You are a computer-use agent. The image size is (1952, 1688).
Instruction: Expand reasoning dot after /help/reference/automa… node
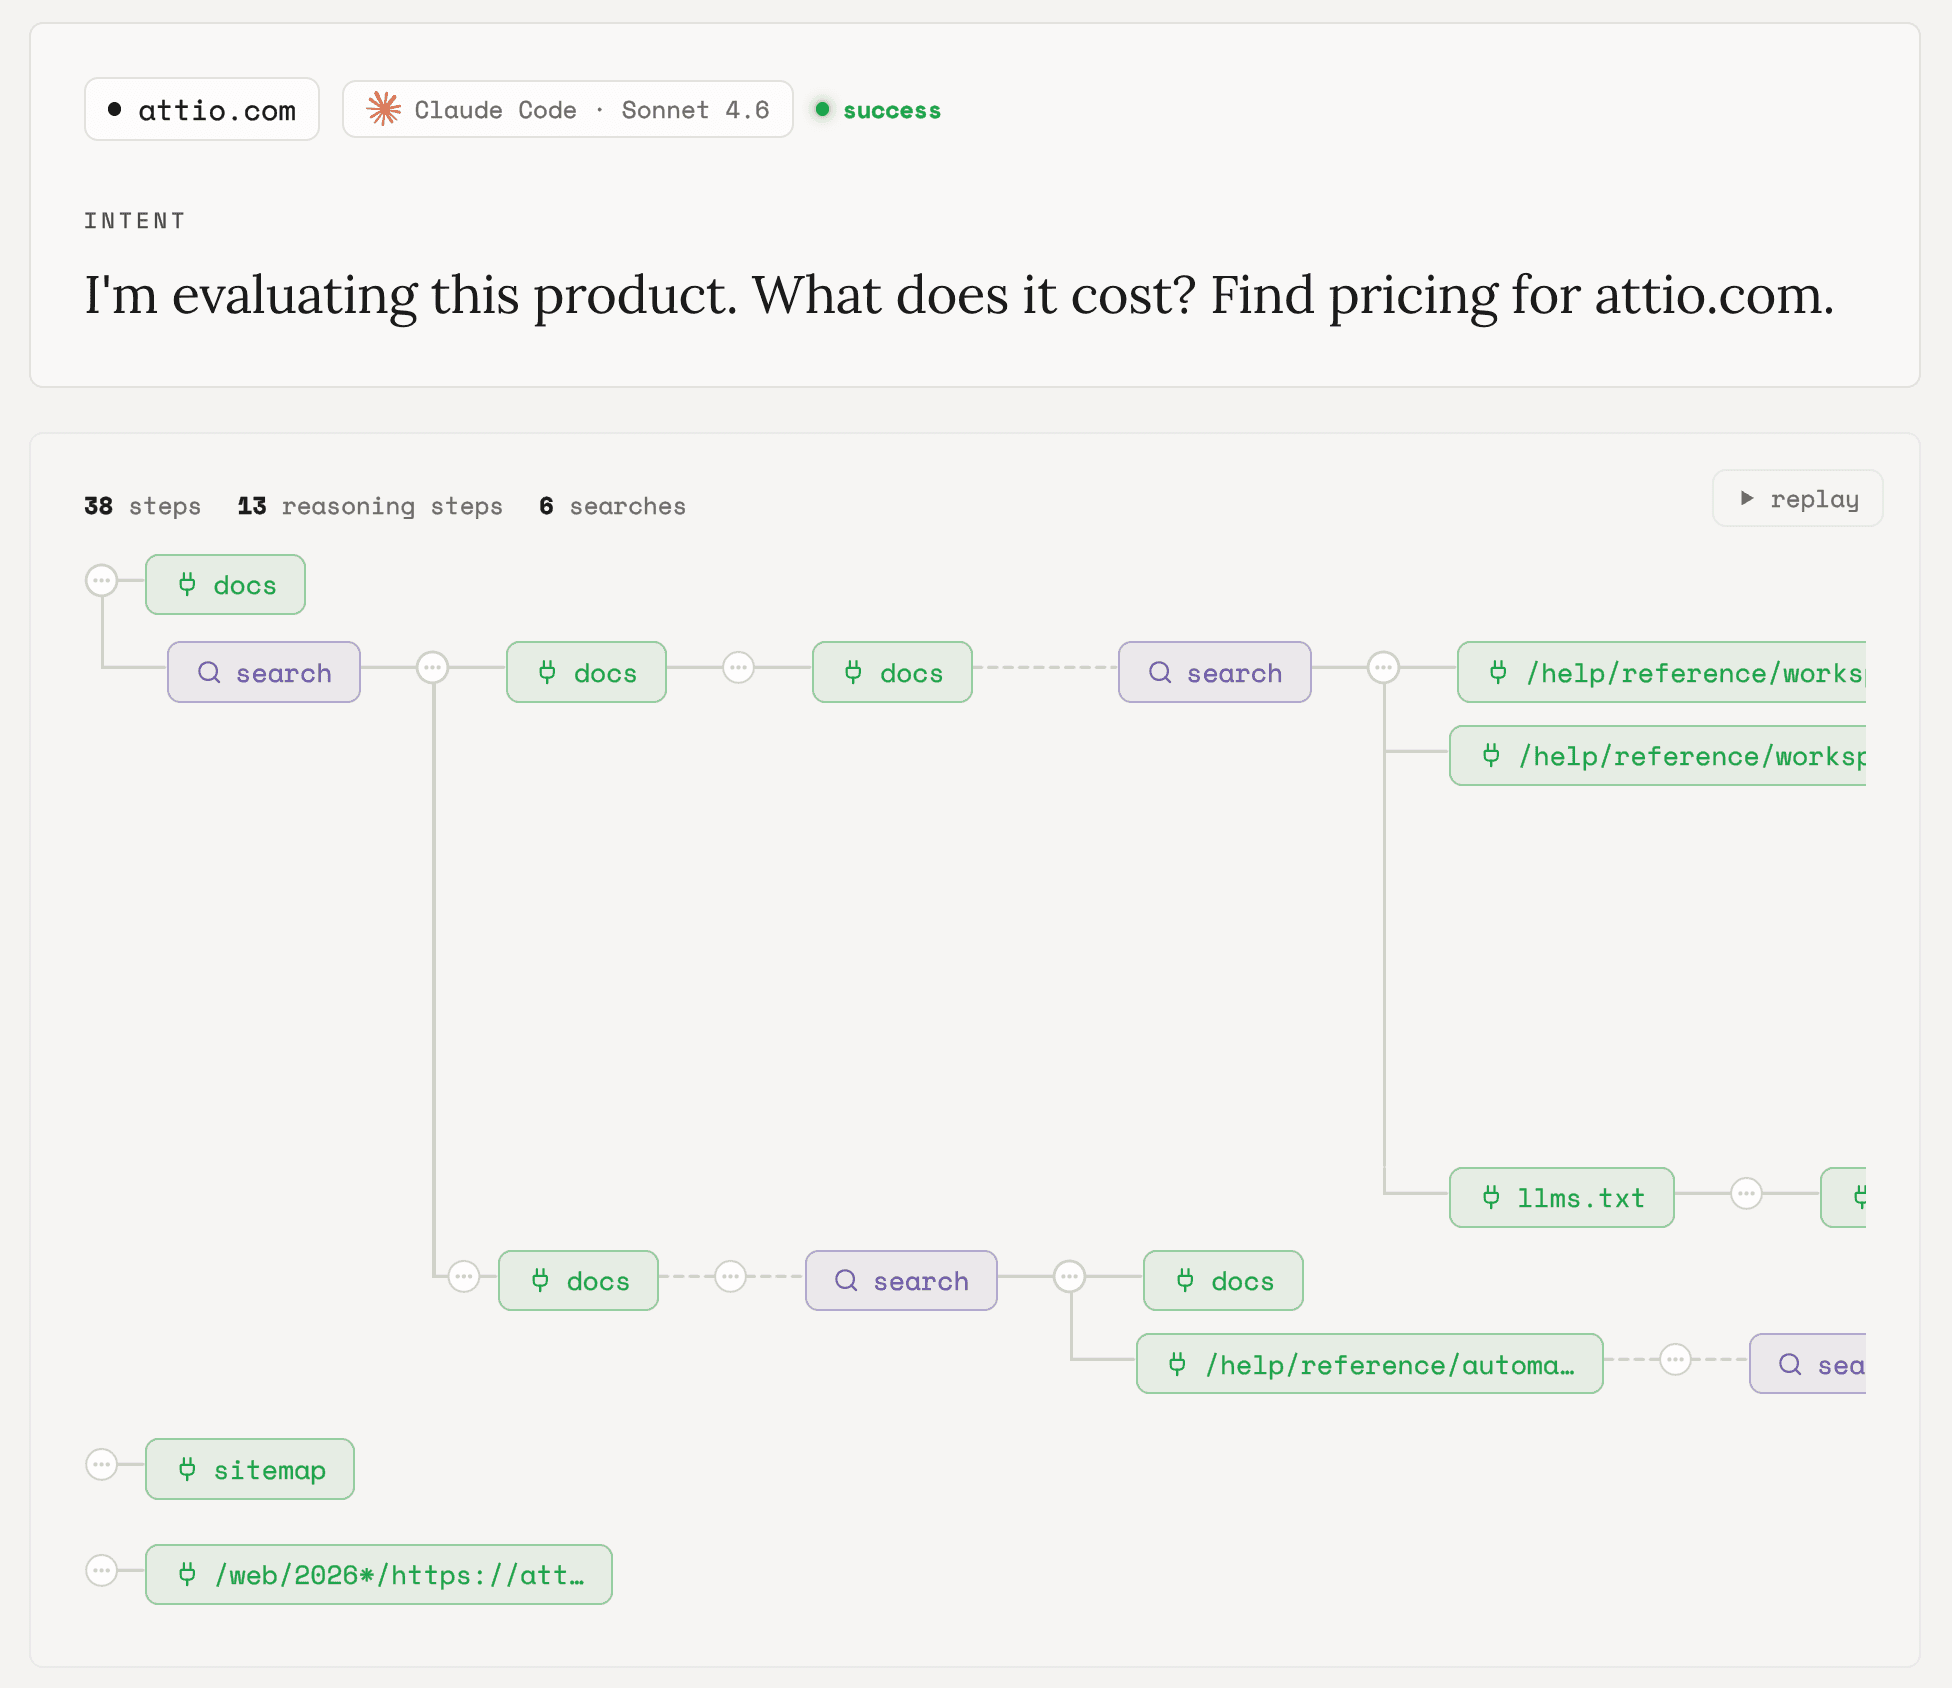pyautogui.click(x=1675, y=1359)
